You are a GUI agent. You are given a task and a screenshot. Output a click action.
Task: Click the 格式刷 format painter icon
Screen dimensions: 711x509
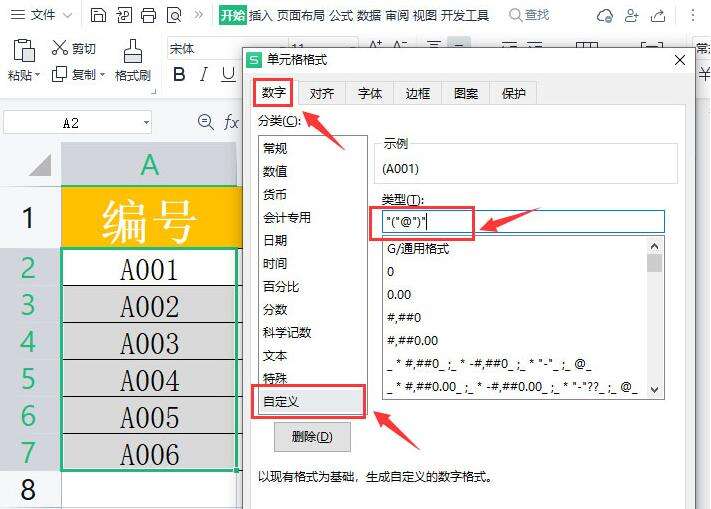[133, 51]
